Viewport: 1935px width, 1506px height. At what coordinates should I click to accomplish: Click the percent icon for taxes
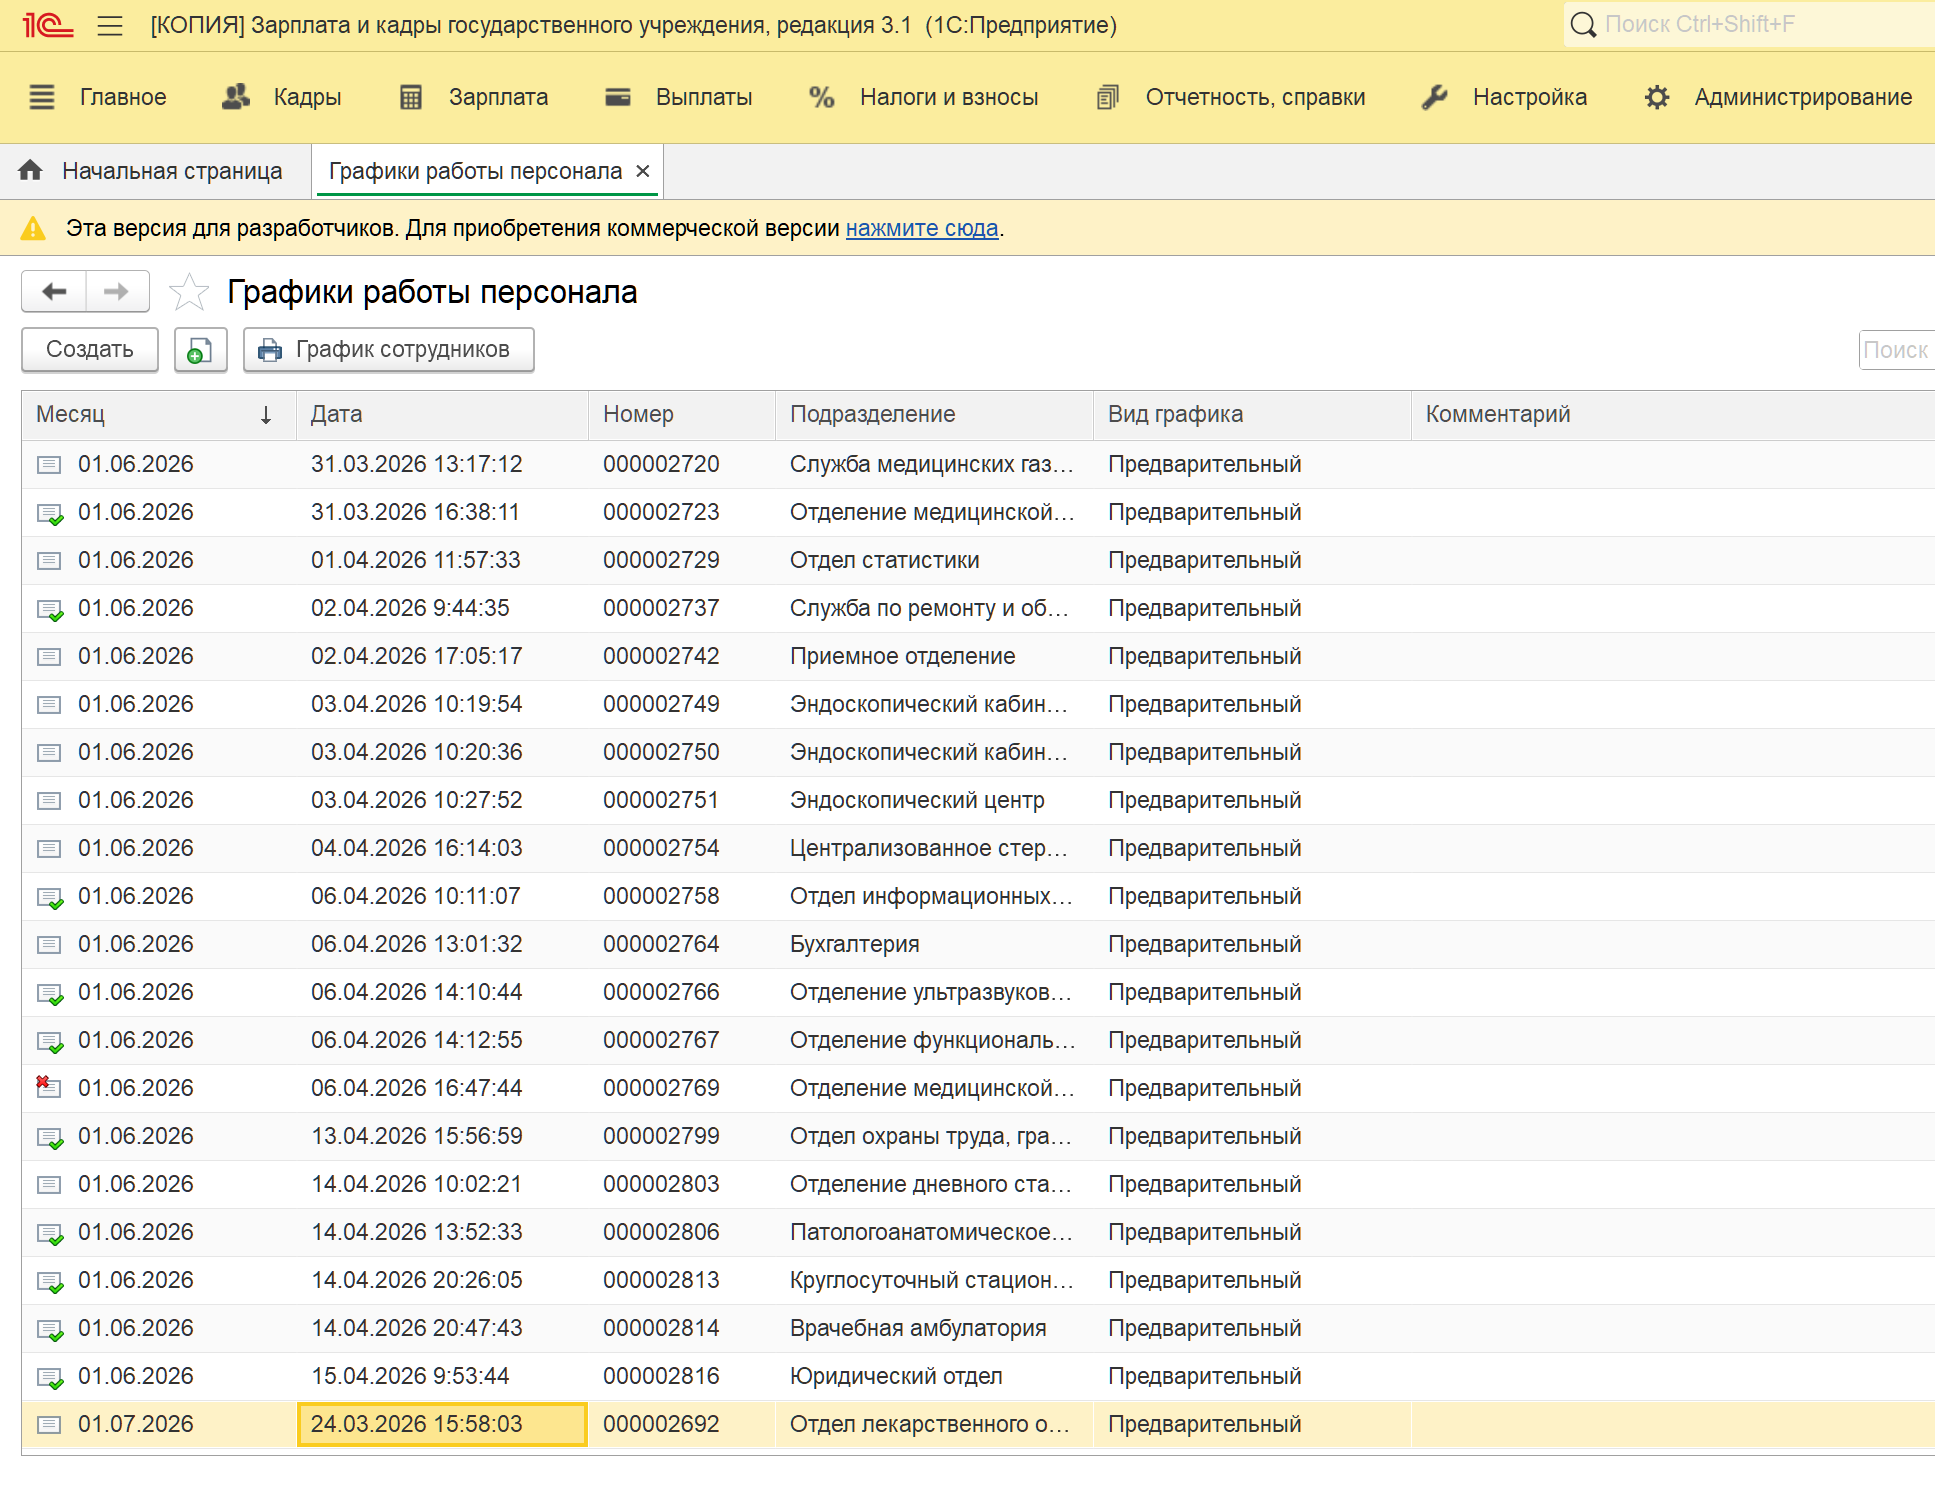[822, 97]
